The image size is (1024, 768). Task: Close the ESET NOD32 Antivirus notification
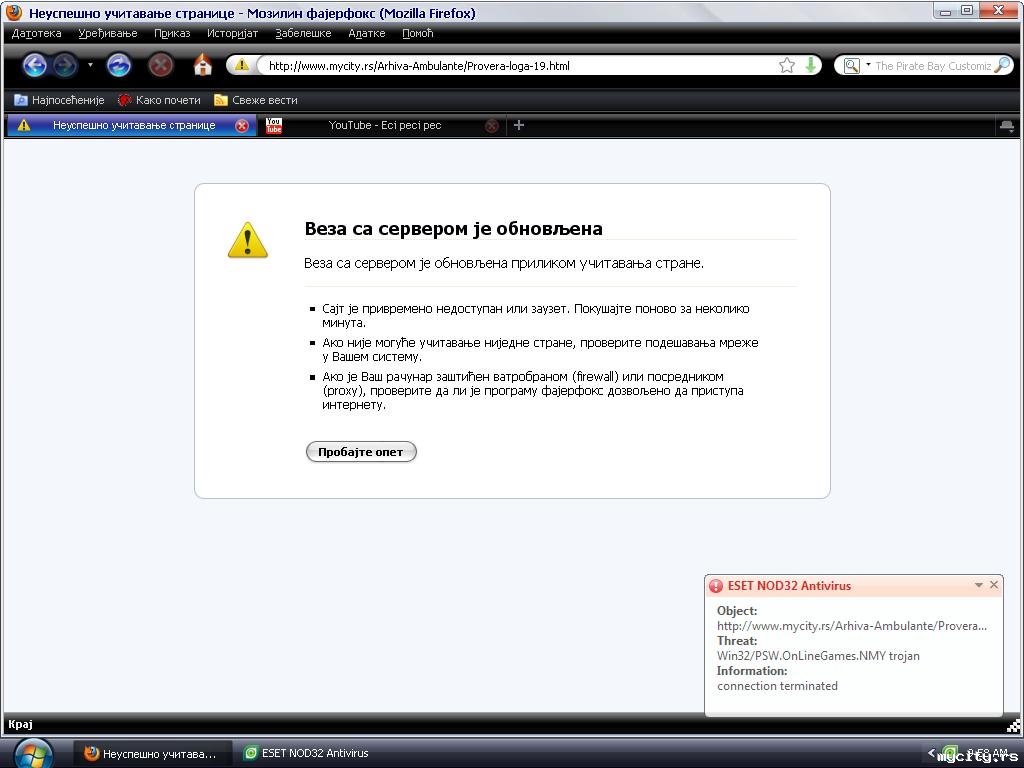point(994,584)
